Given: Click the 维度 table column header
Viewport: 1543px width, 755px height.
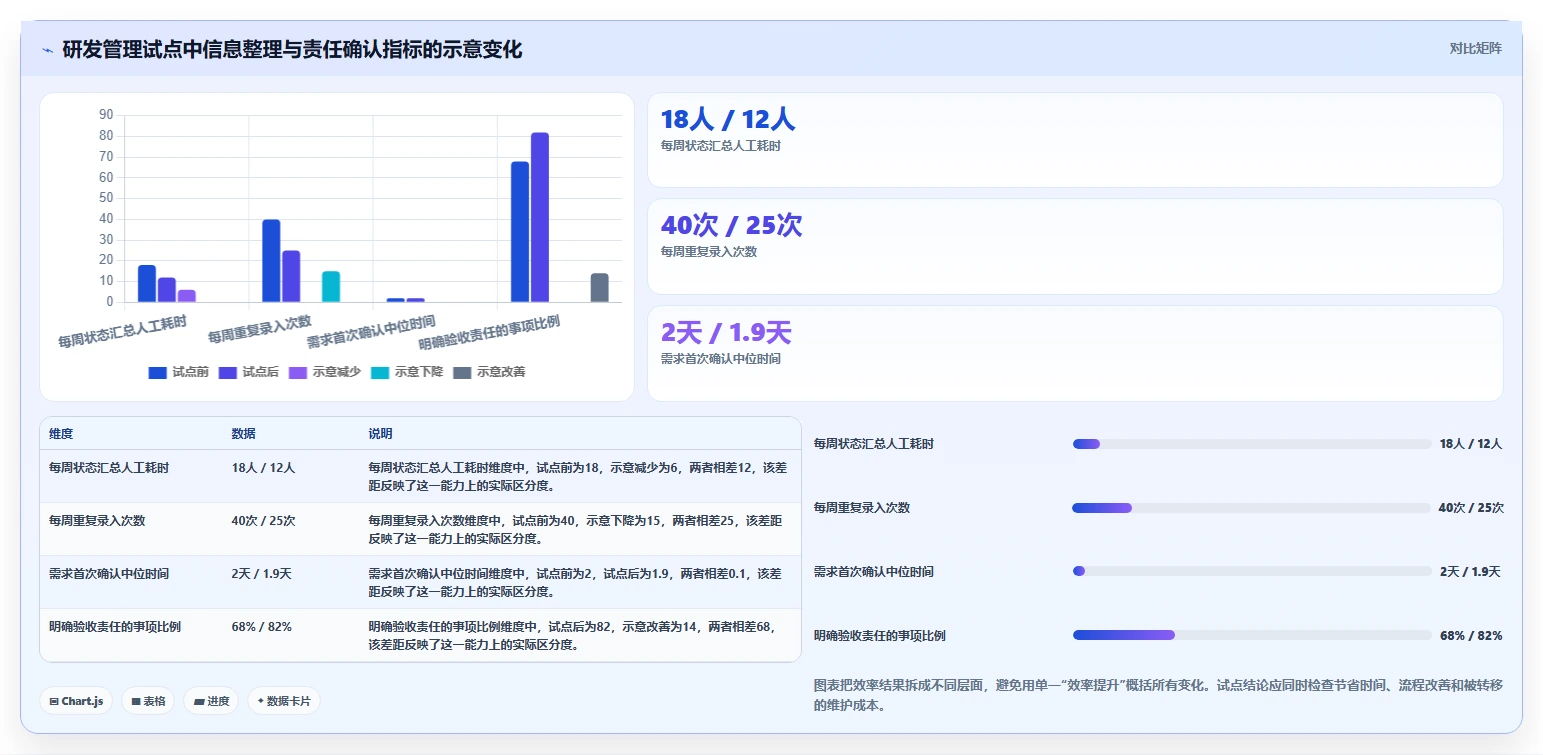Looking at the screenshot, I should (61, 434).
